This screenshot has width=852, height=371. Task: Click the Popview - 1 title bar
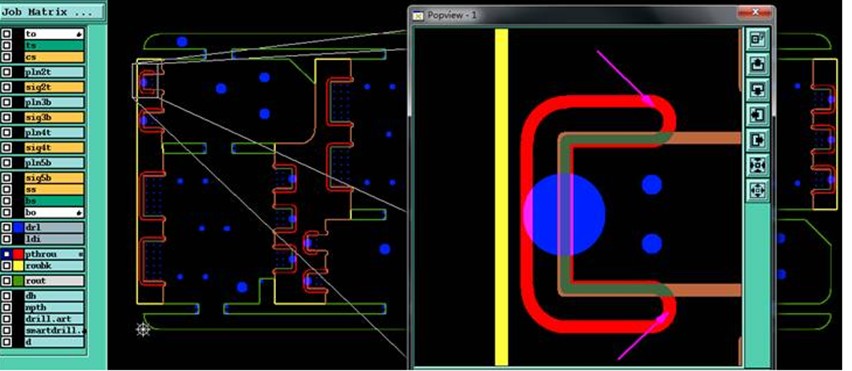tap(576, 15)
